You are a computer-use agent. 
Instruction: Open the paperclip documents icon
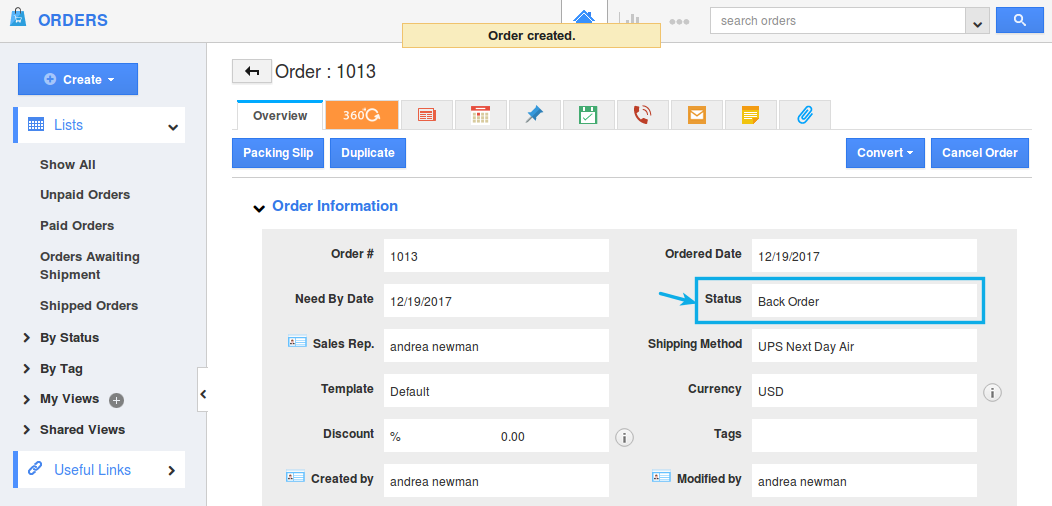tap(804, 115)
